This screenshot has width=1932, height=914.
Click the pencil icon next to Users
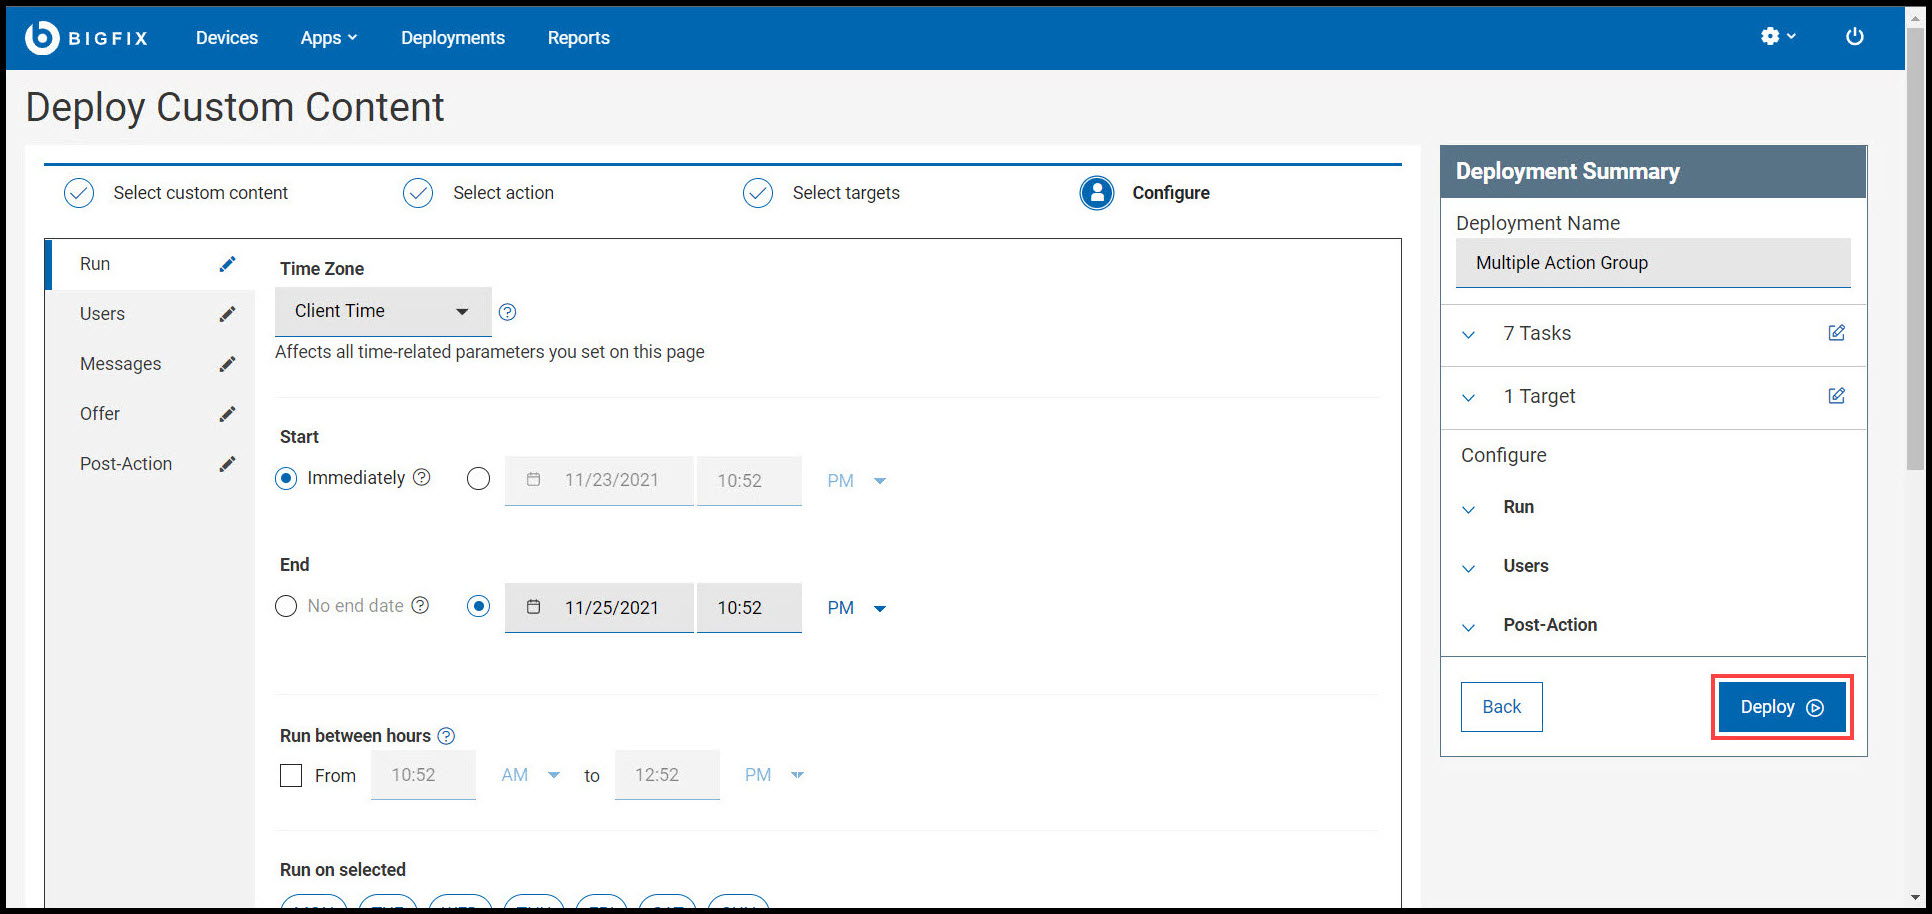tap(228, 313)
